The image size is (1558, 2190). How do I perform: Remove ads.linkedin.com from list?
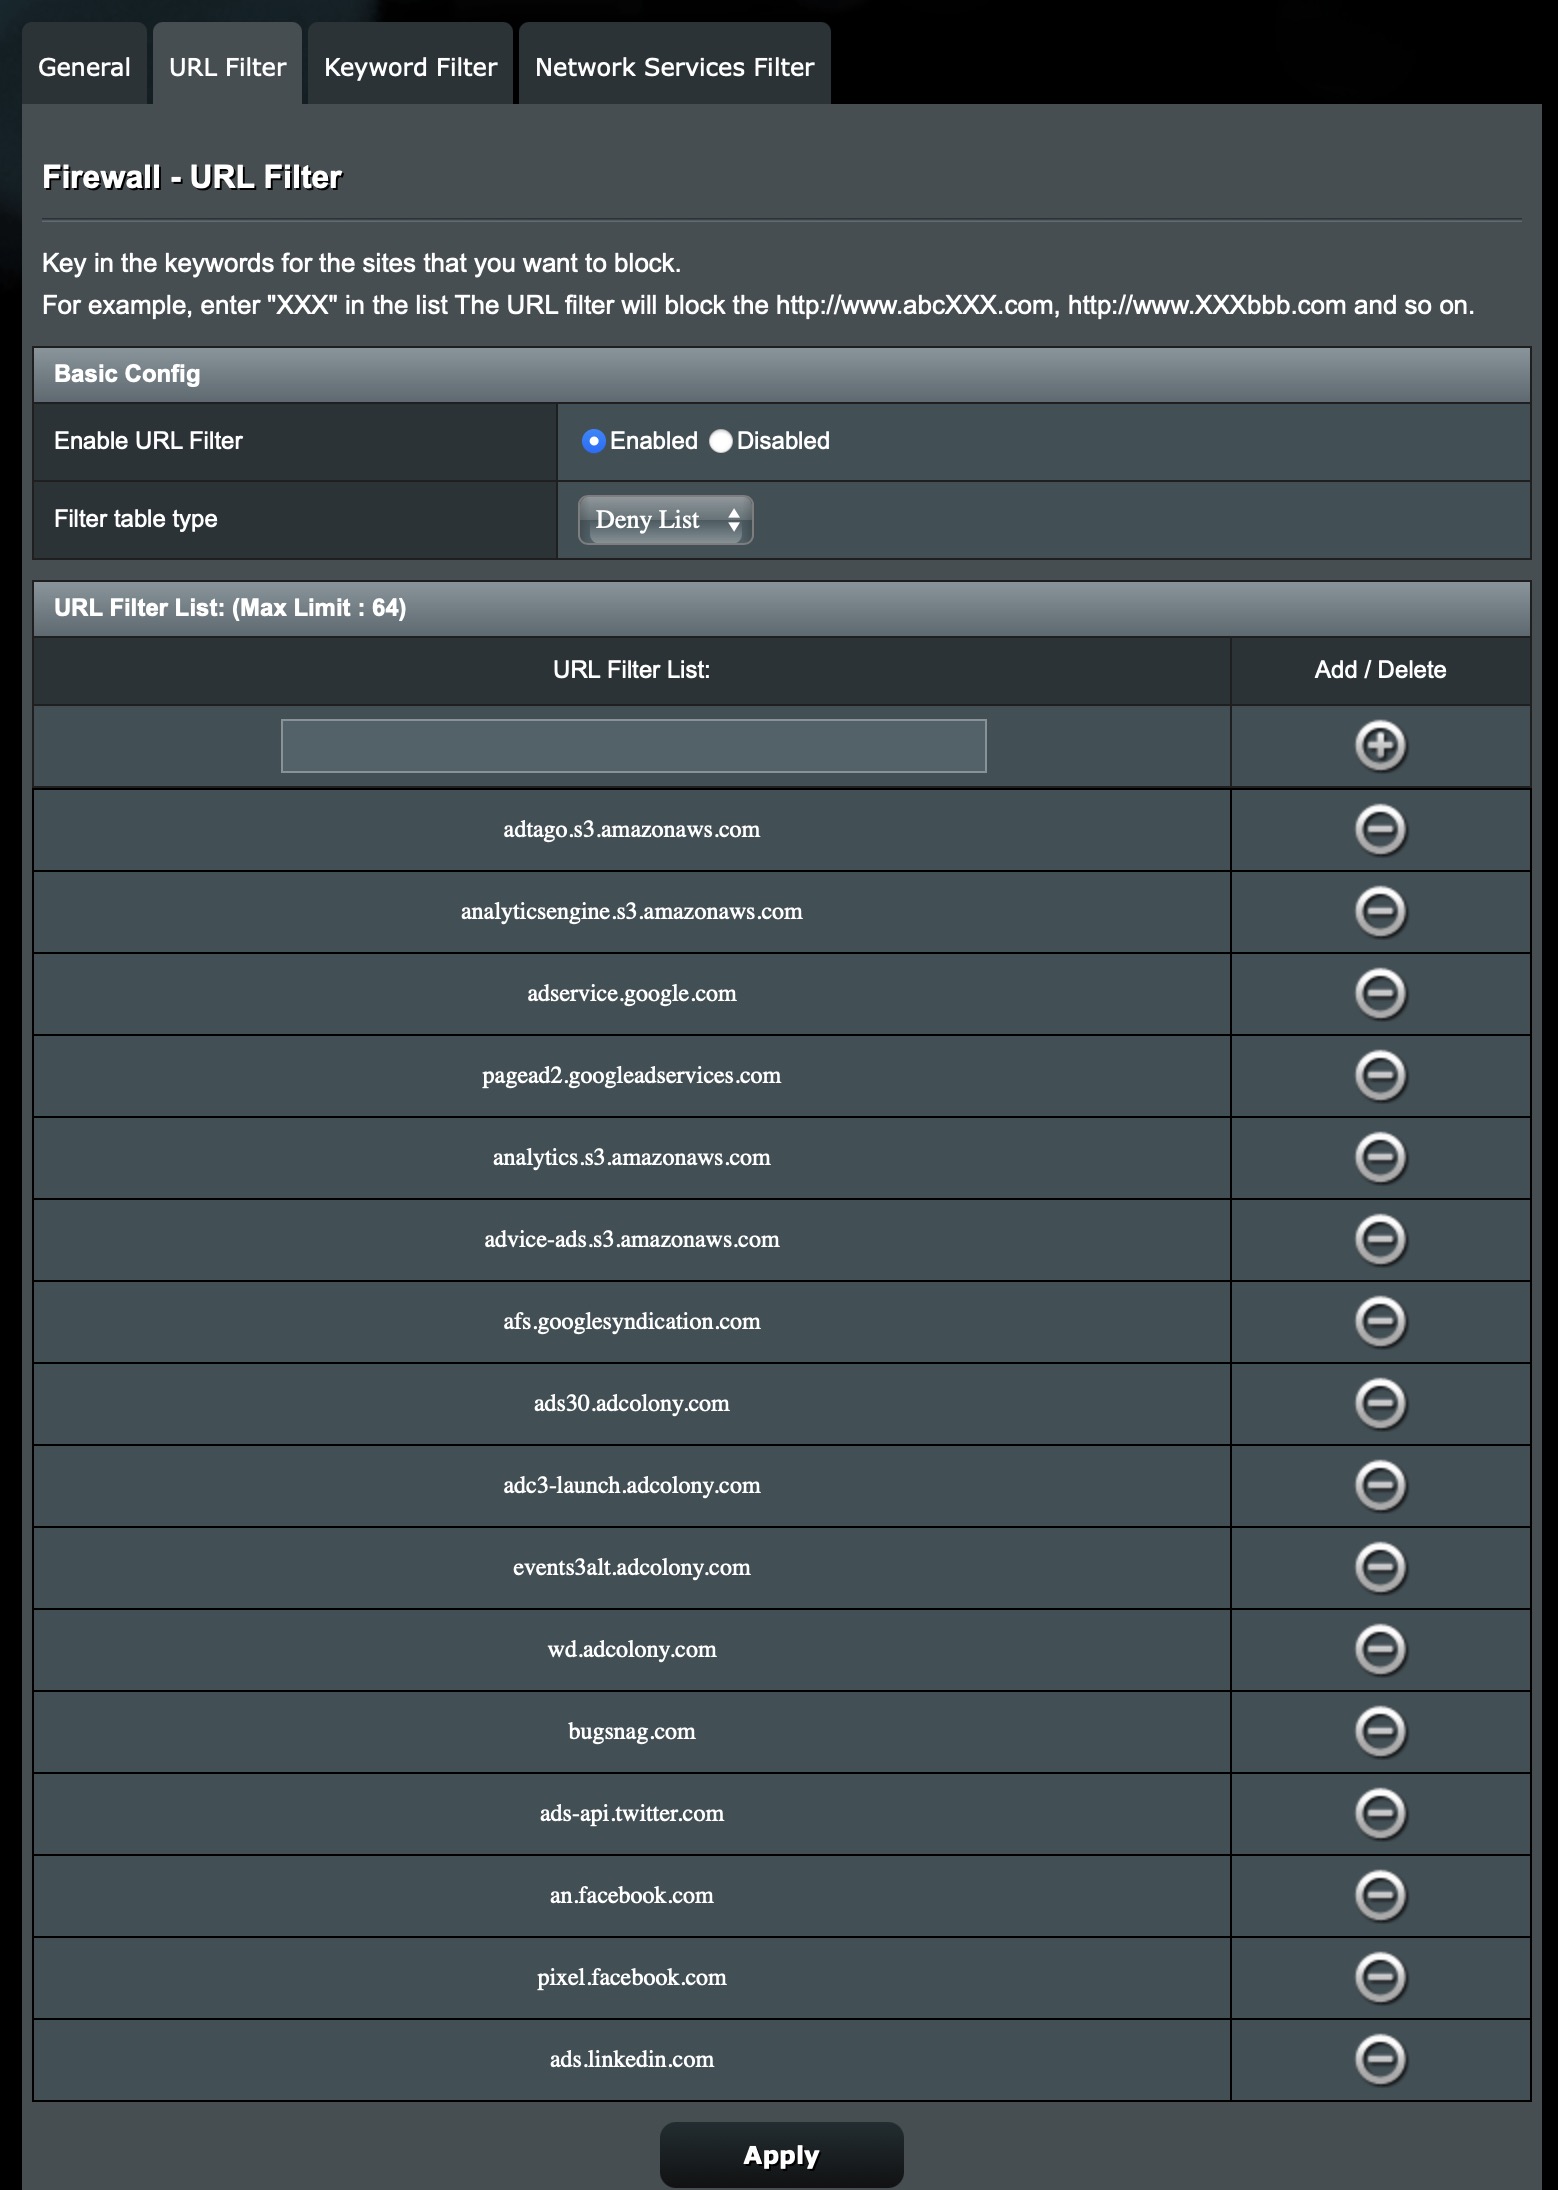1380,2060
